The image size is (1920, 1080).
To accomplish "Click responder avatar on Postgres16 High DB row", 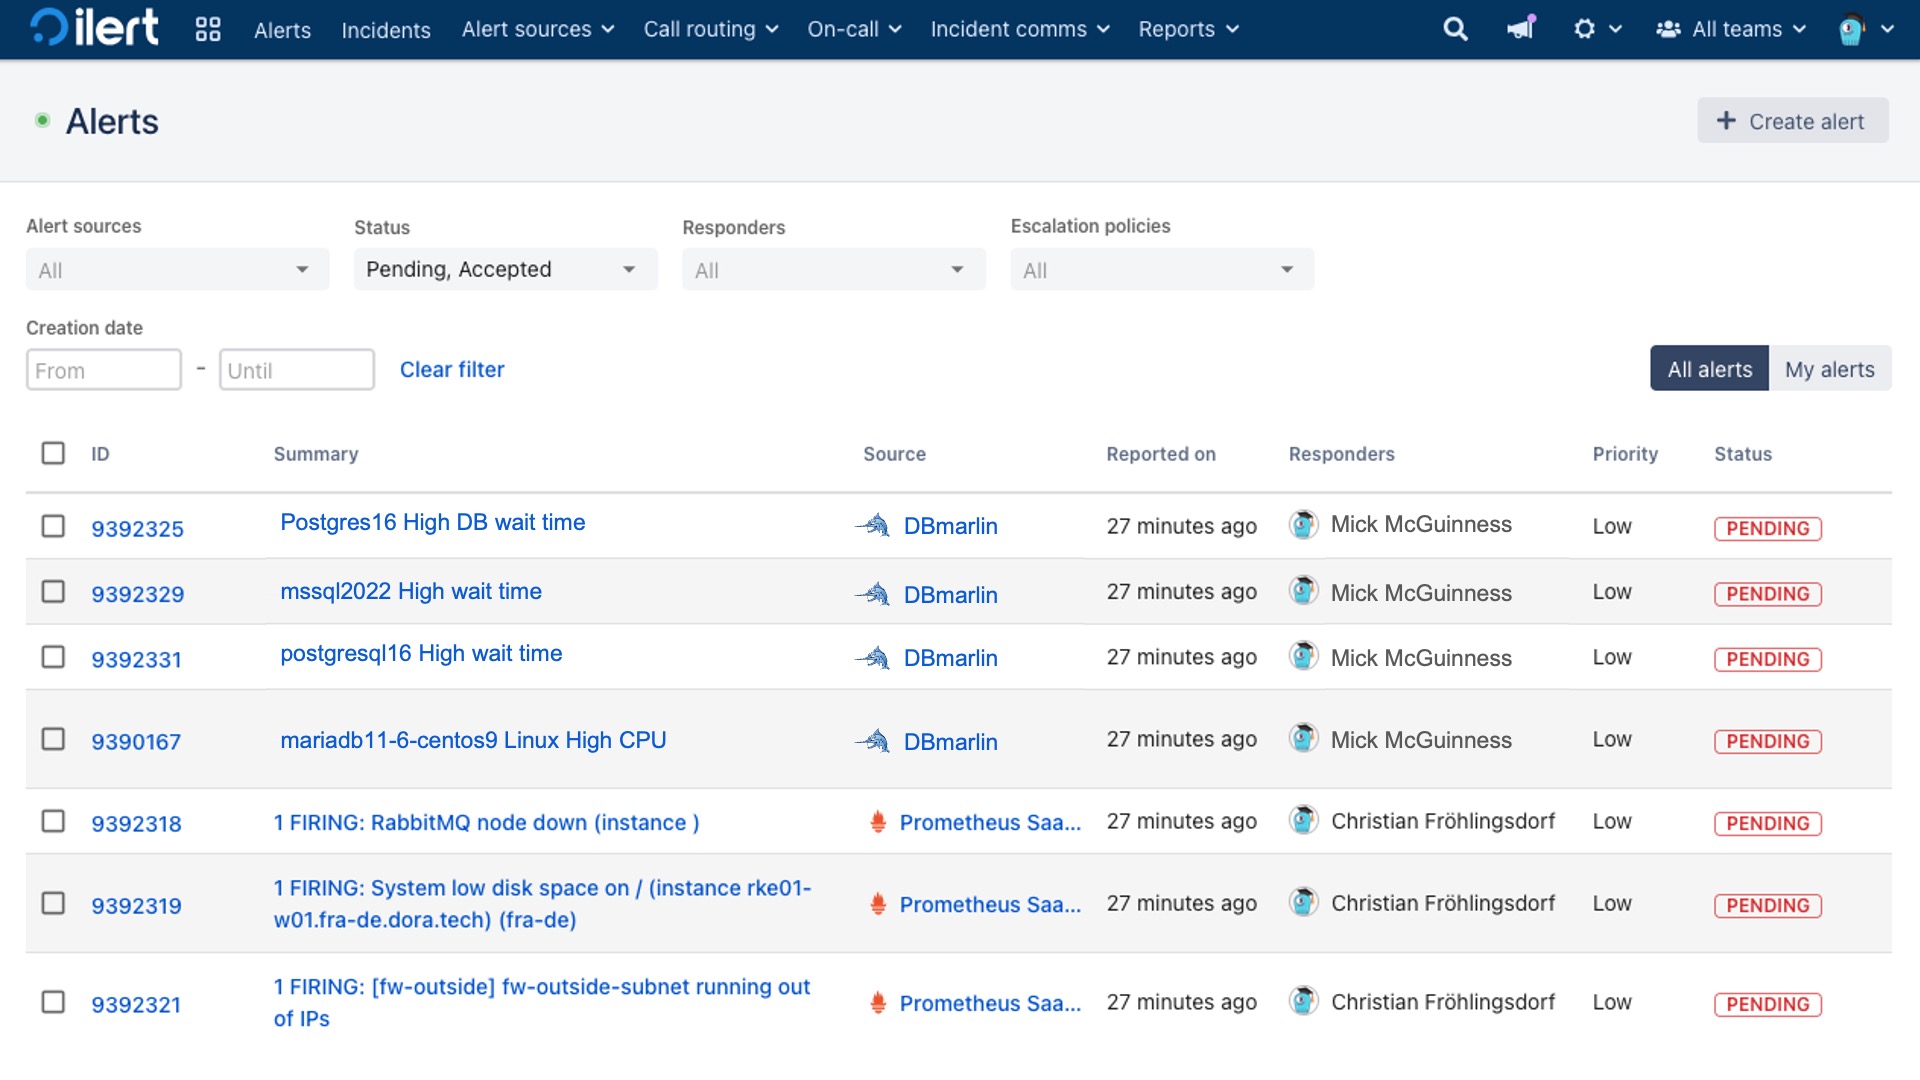I will pyautogui.click(x=1303, y=524).
